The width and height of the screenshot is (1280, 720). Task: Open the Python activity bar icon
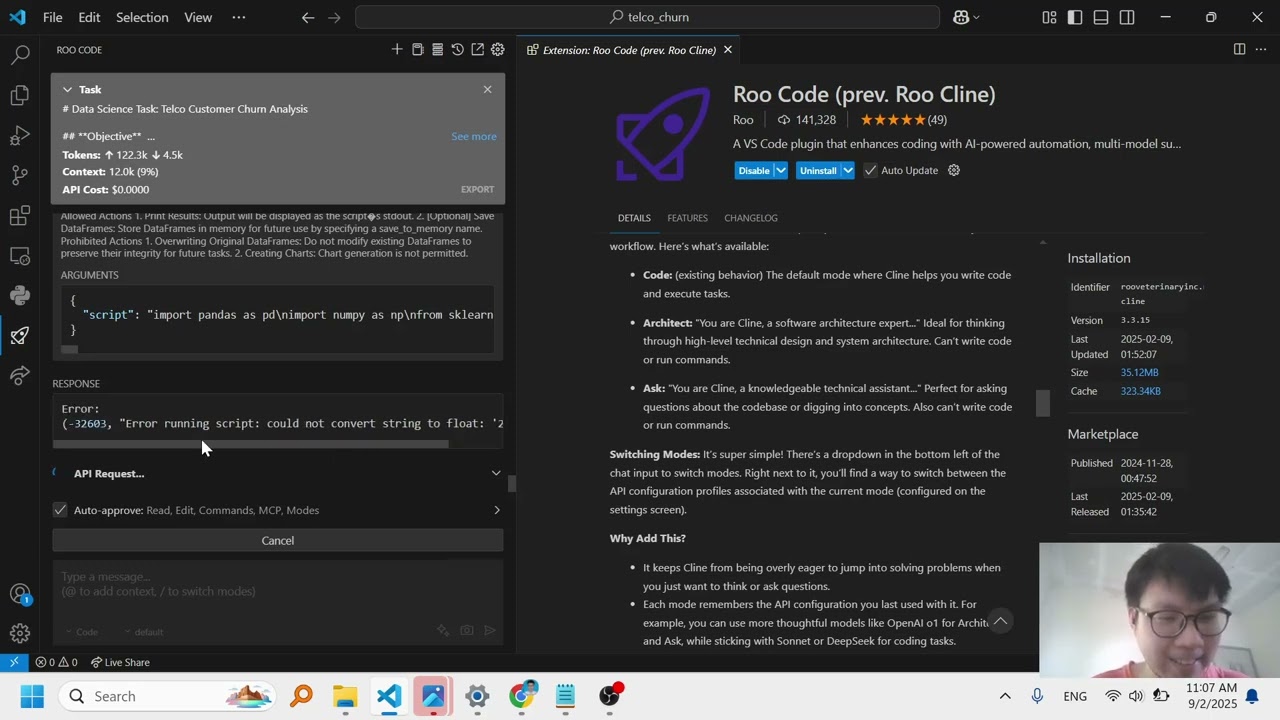pyautogui.click(x=20, y=296)
